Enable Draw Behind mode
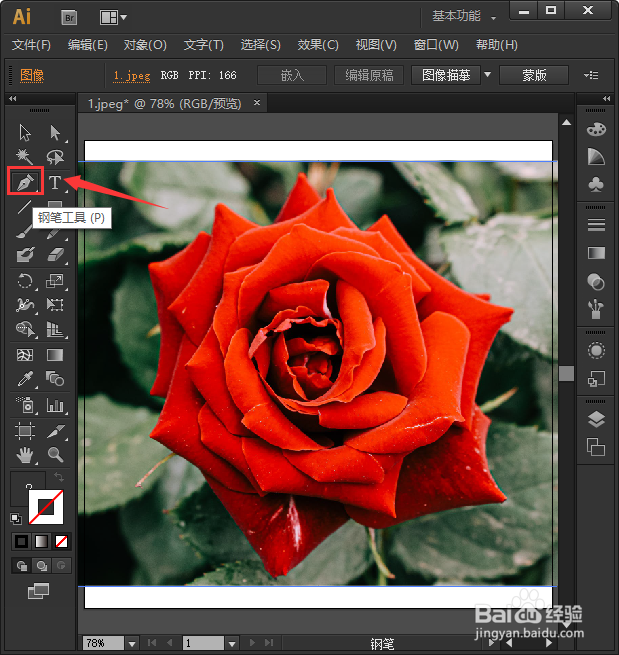619x655 pixels. 41,566
